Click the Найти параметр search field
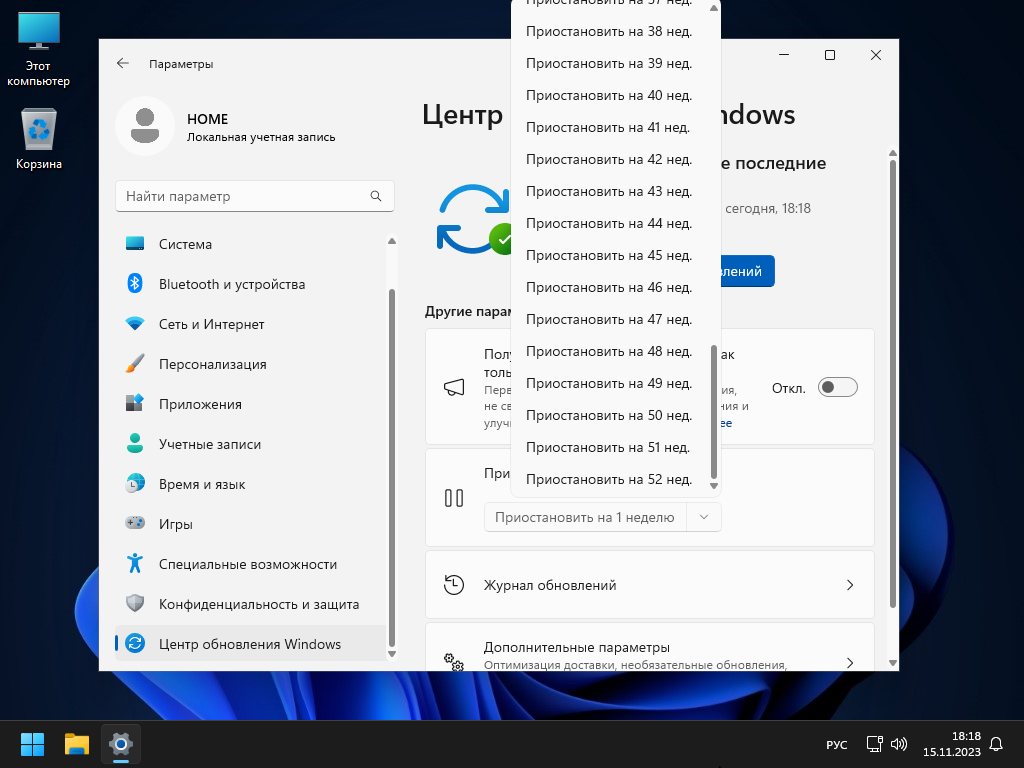The image size is (1024, 768). click(x=243, y=196)
